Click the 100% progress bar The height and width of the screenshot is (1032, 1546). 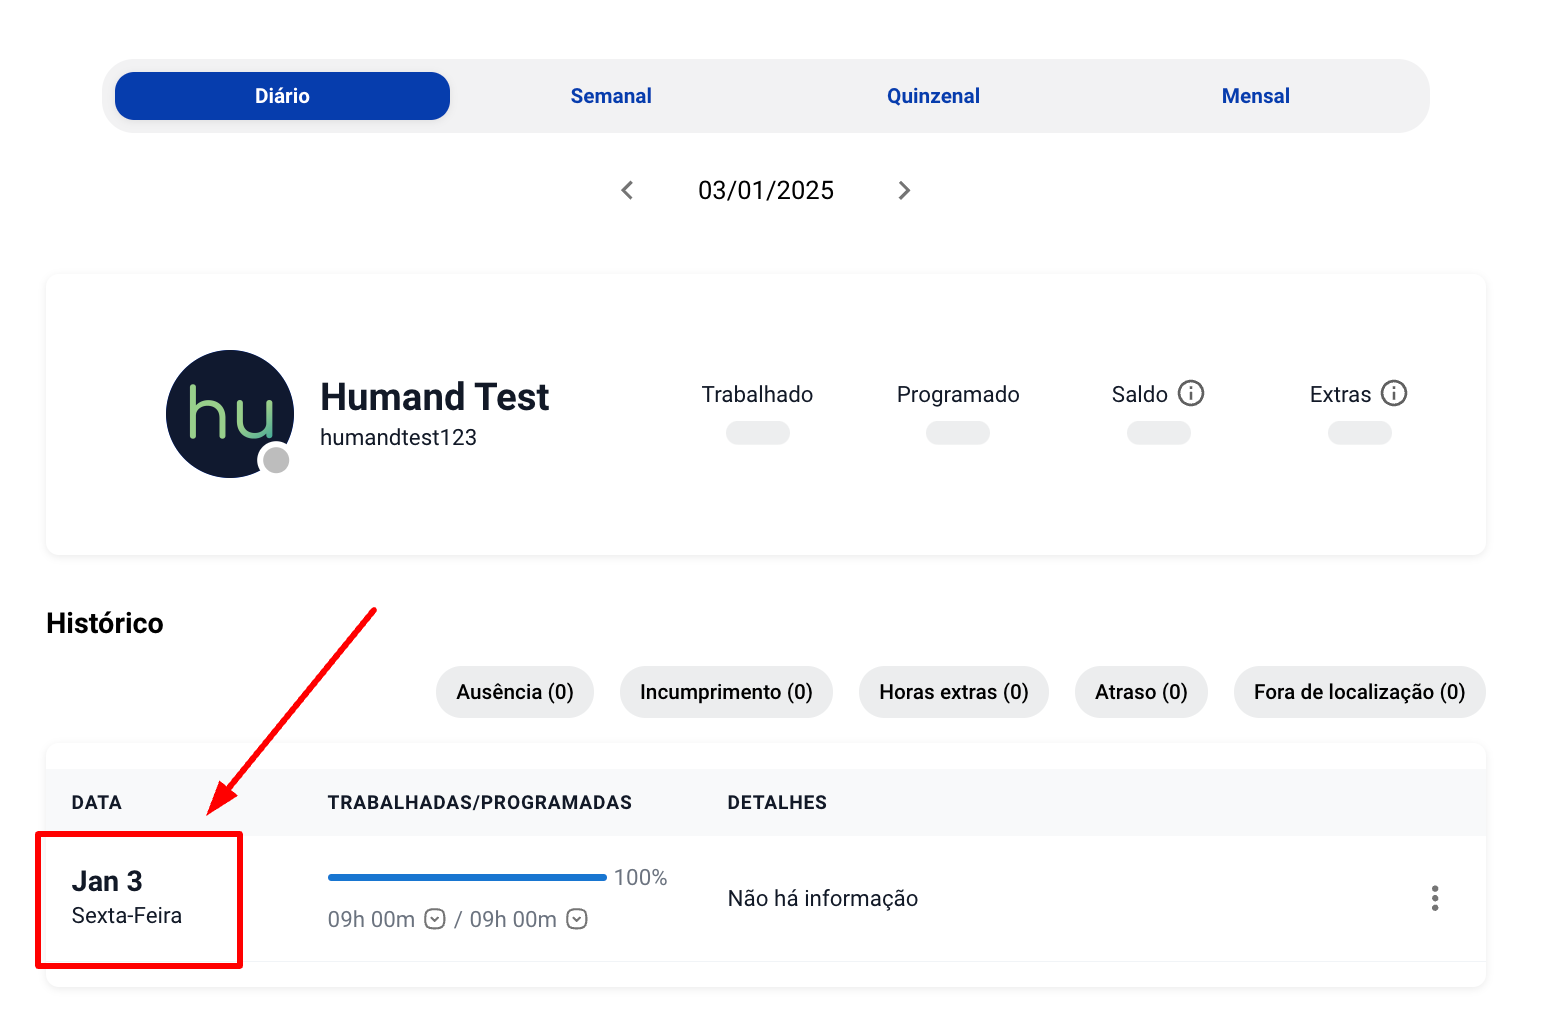467,877
